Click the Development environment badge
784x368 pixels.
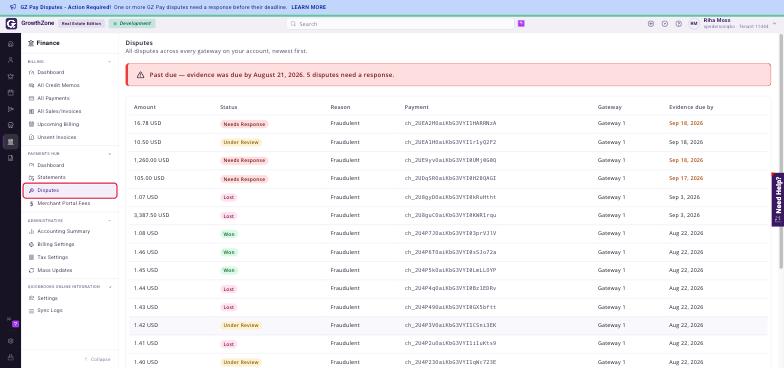[132, 24]
